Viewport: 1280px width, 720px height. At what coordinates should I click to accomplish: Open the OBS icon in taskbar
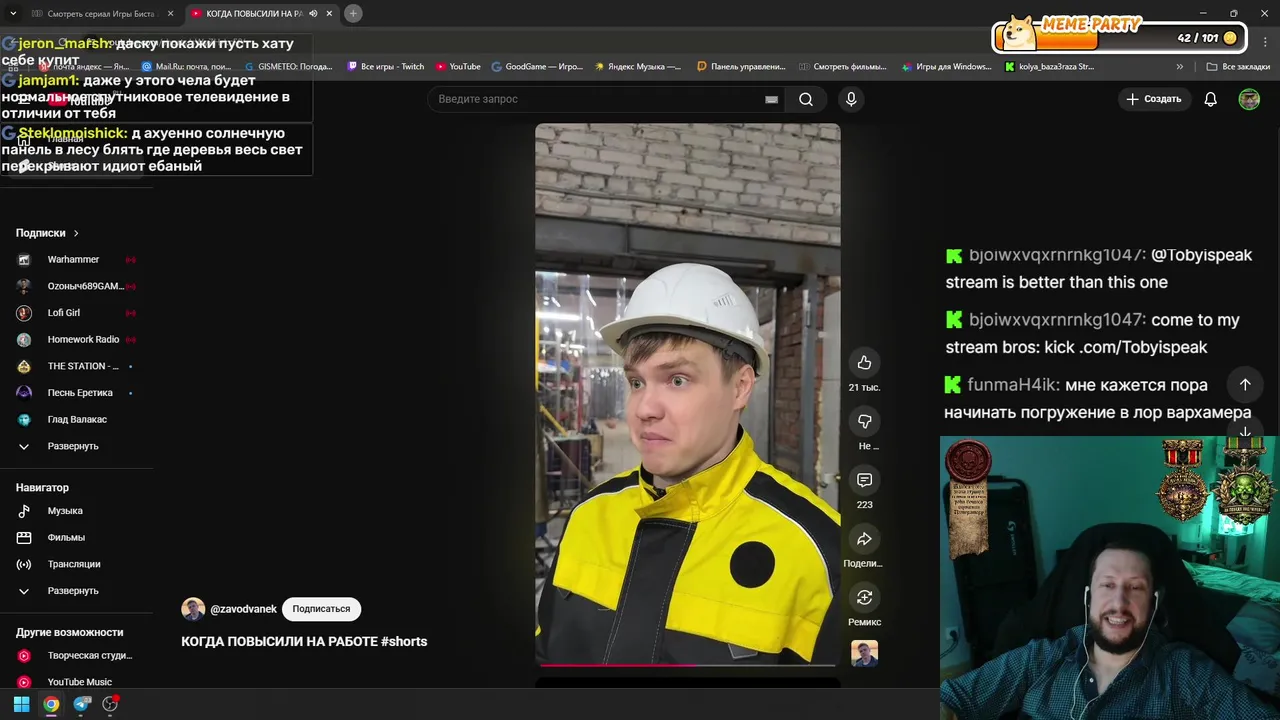[110, 704]
